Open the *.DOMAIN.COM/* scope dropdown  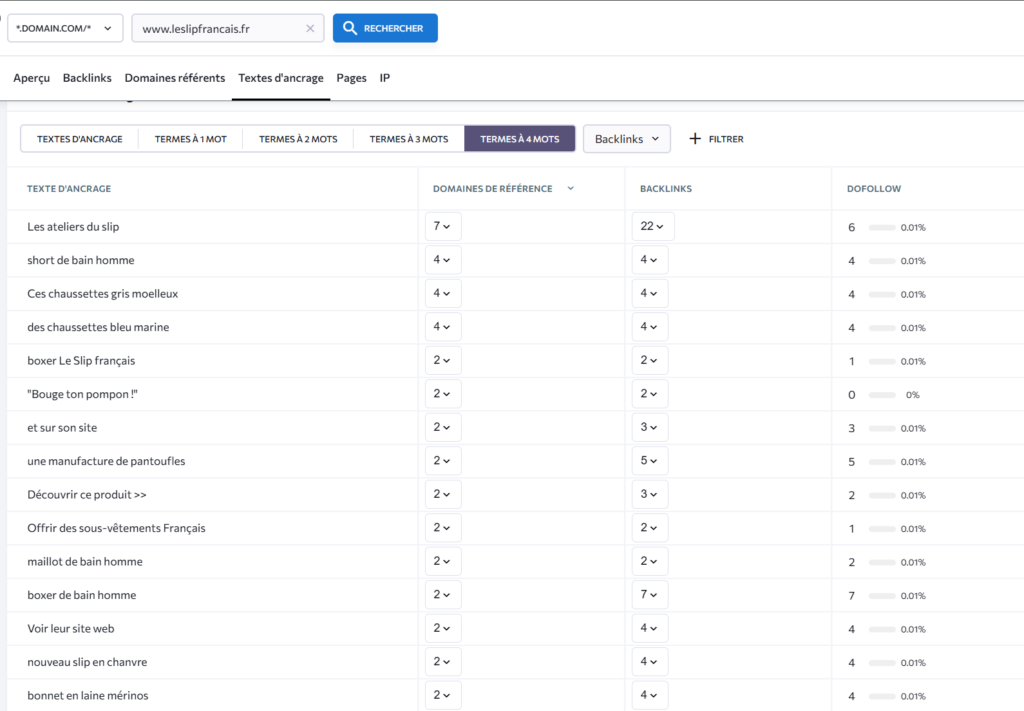[65, 28]
